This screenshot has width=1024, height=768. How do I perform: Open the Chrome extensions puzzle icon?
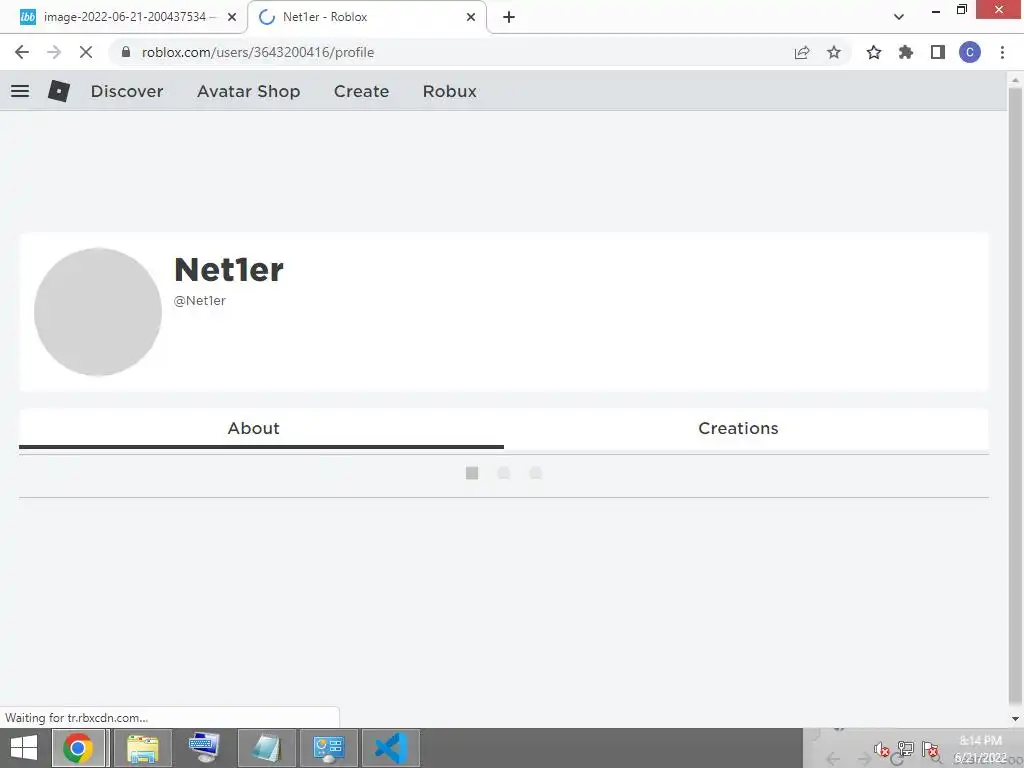(x=906, y=52)
